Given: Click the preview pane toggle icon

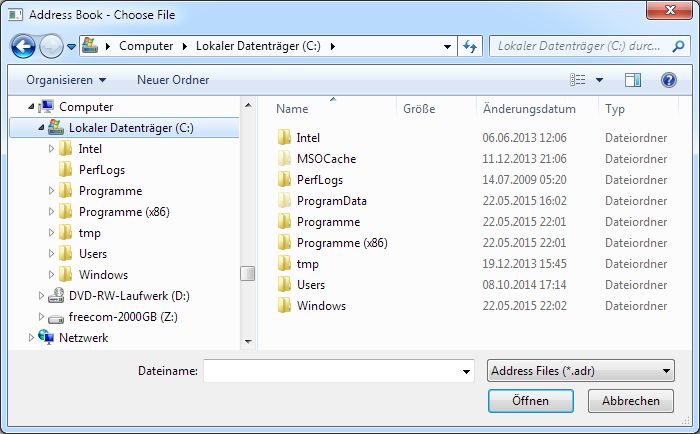Looking at the screenshot, I should [633, 80].
